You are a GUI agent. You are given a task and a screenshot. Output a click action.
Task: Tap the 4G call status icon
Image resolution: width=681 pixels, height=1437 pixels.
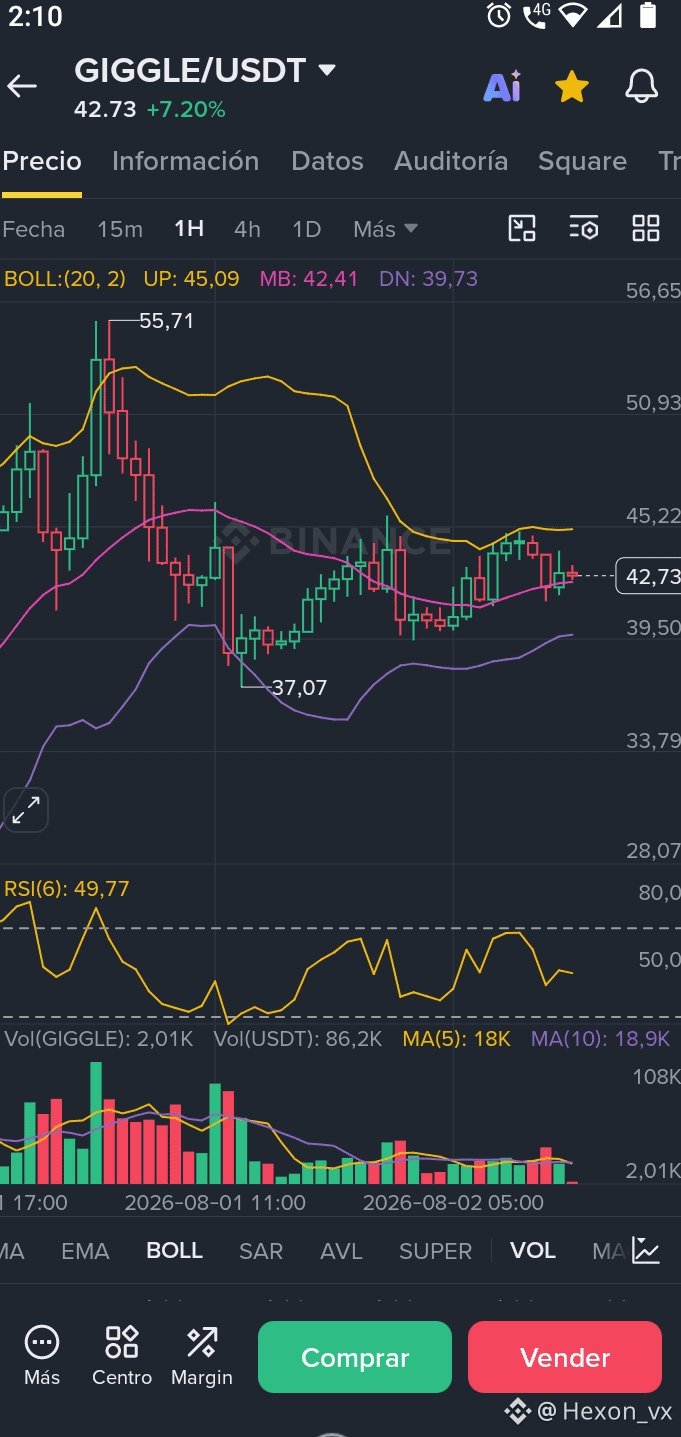[x=536, y=15]
